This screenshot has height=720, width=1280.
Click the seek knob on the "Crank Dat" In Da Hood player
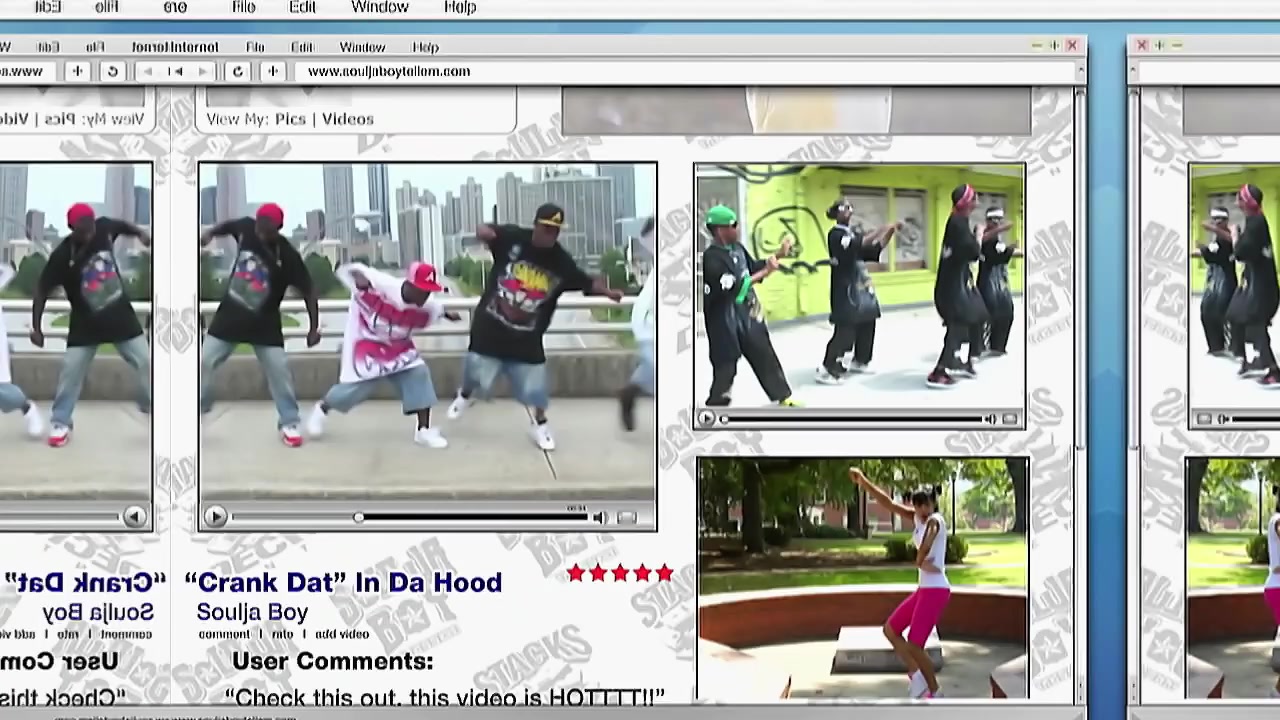tap(358, 517)
